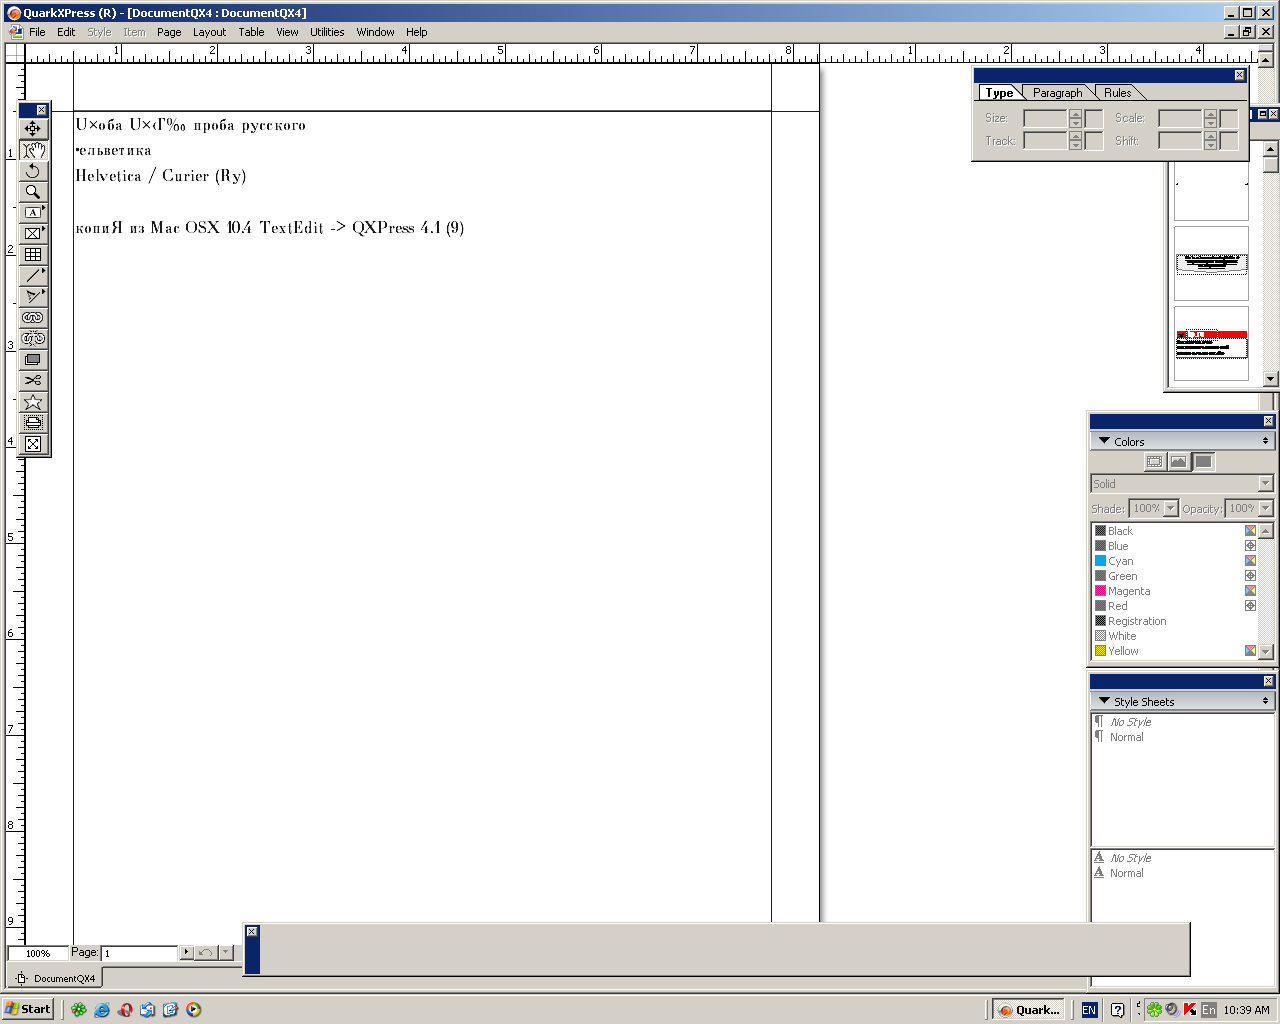Open the Table menu
Screen dimensions: 1280x1024
251,32
